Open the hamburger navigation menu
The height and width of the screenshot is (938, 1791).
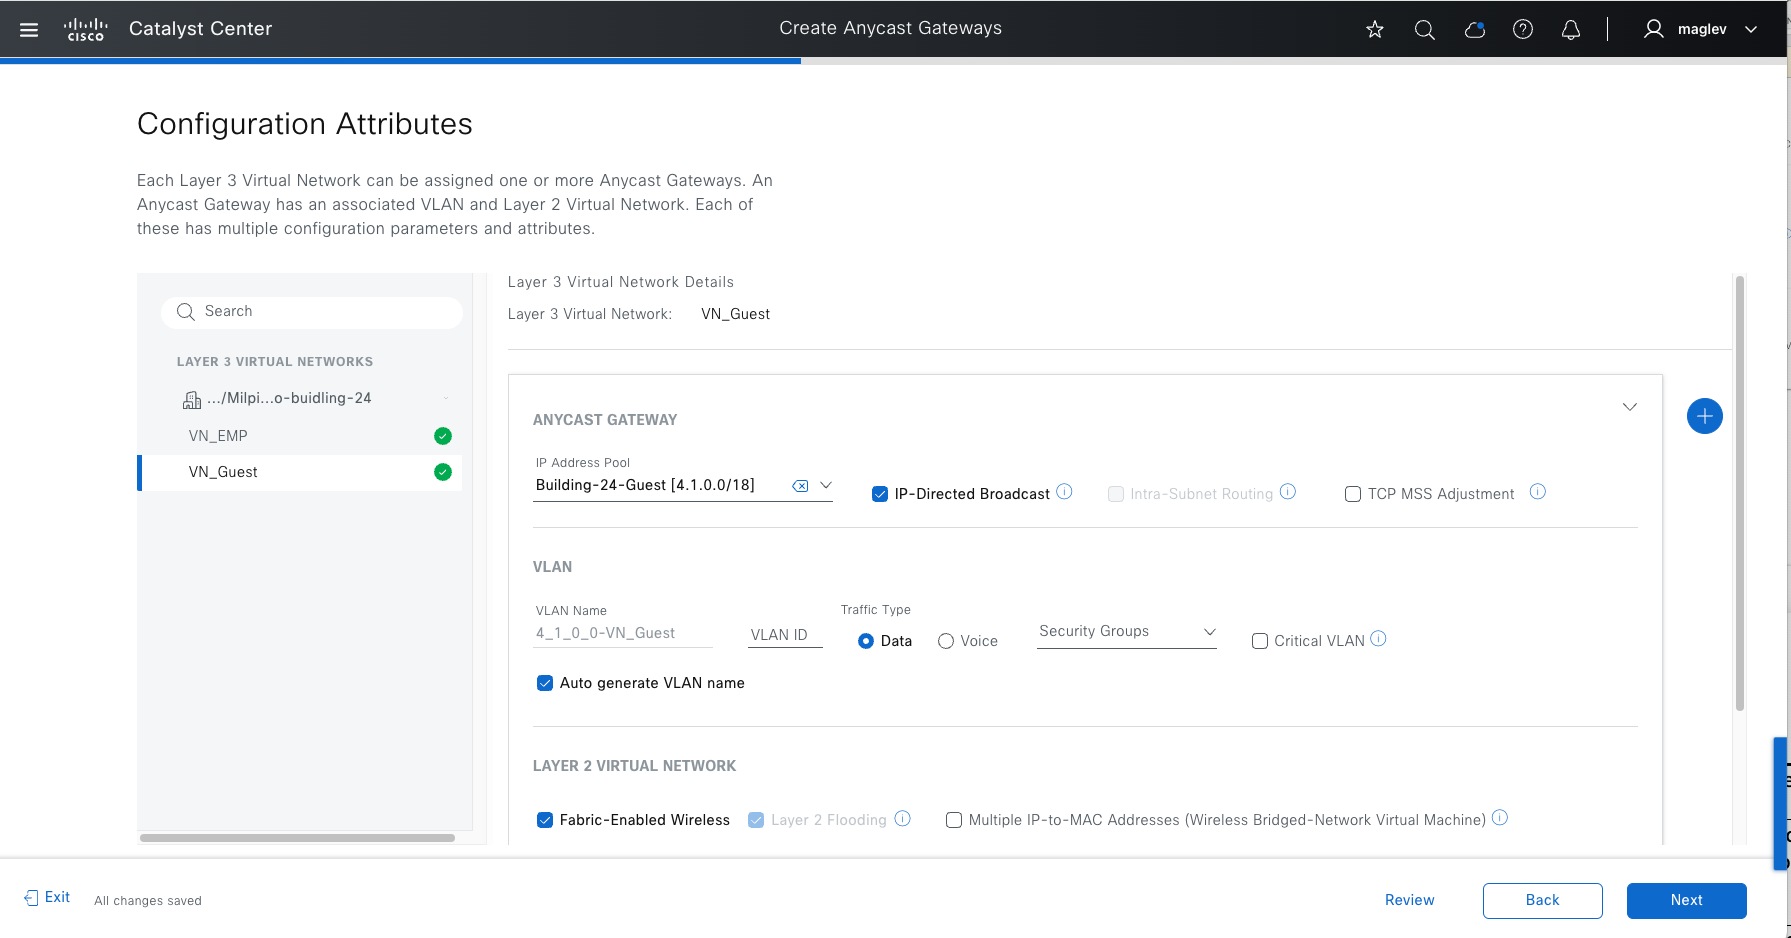pyautogui.click(x=29, y=30)
